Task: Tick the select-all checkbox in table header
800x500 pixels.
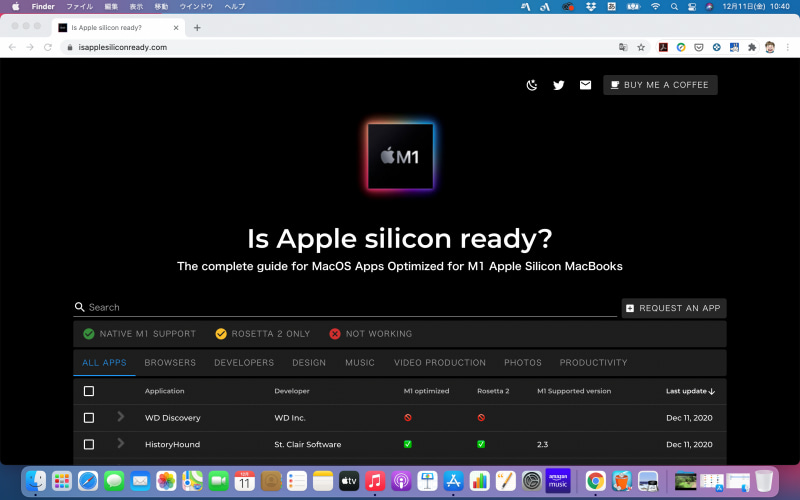Action: (89, 391)
